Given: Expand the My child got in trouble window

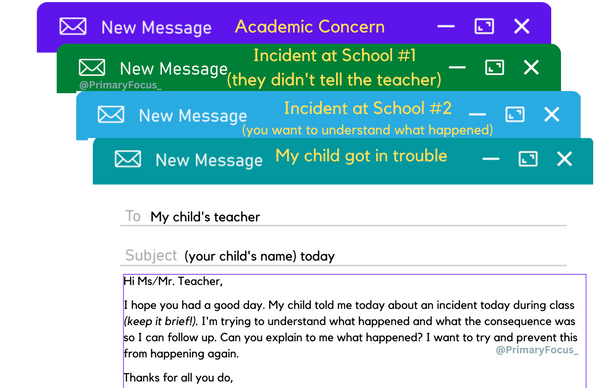Looking at the screenshot, I should point(528,159).
